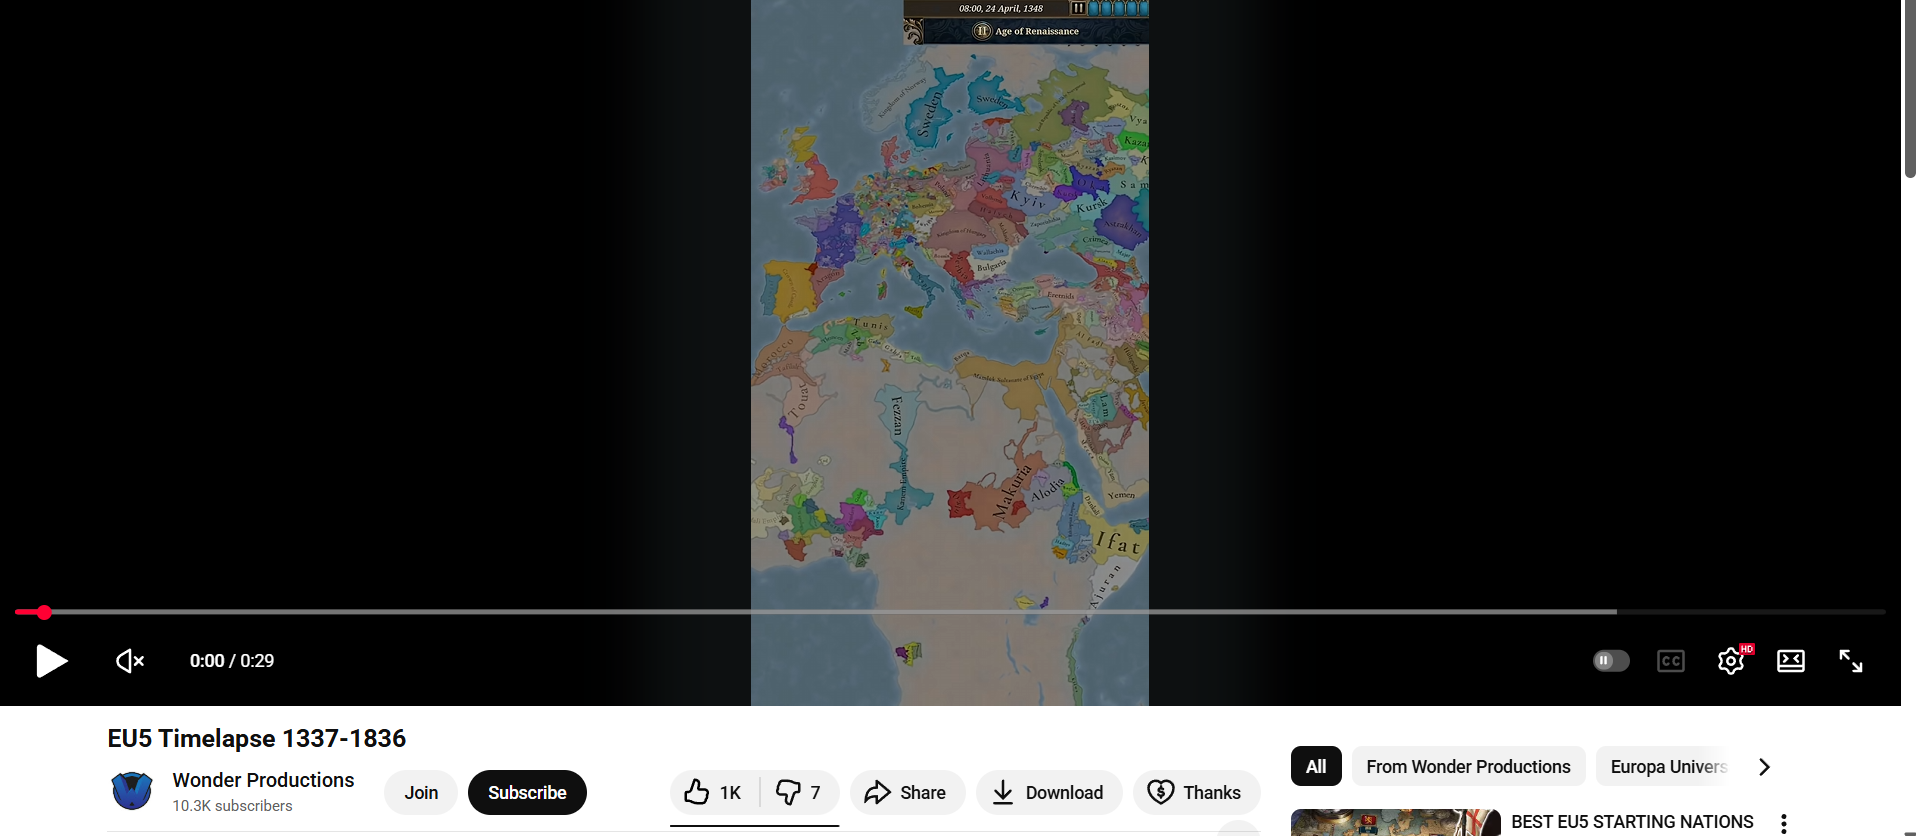The width and height of the screenshot is (1916, 836).
Task: Enter full screen mode
Action: coord(1851,661)
